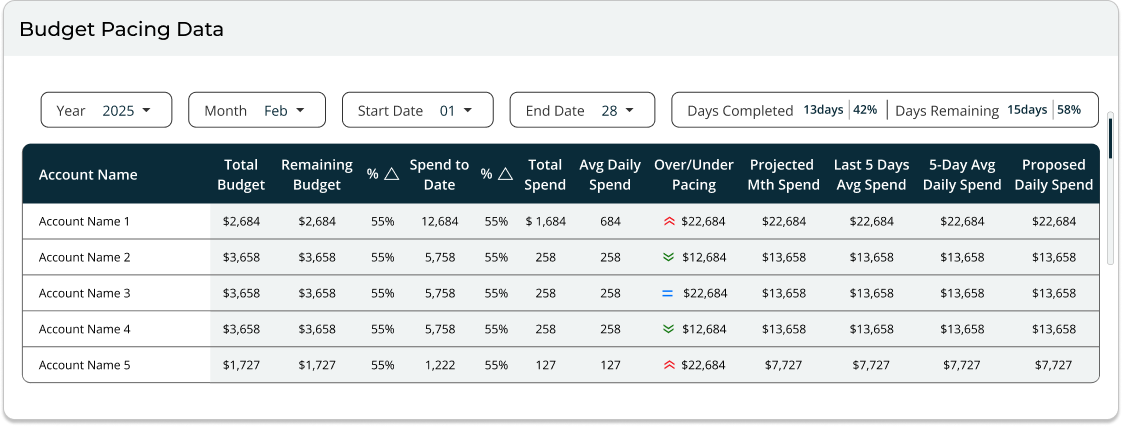Click green down-arrows icon for Account Name 4
Screen dimensions: 1122x426
tap(669, 329)
